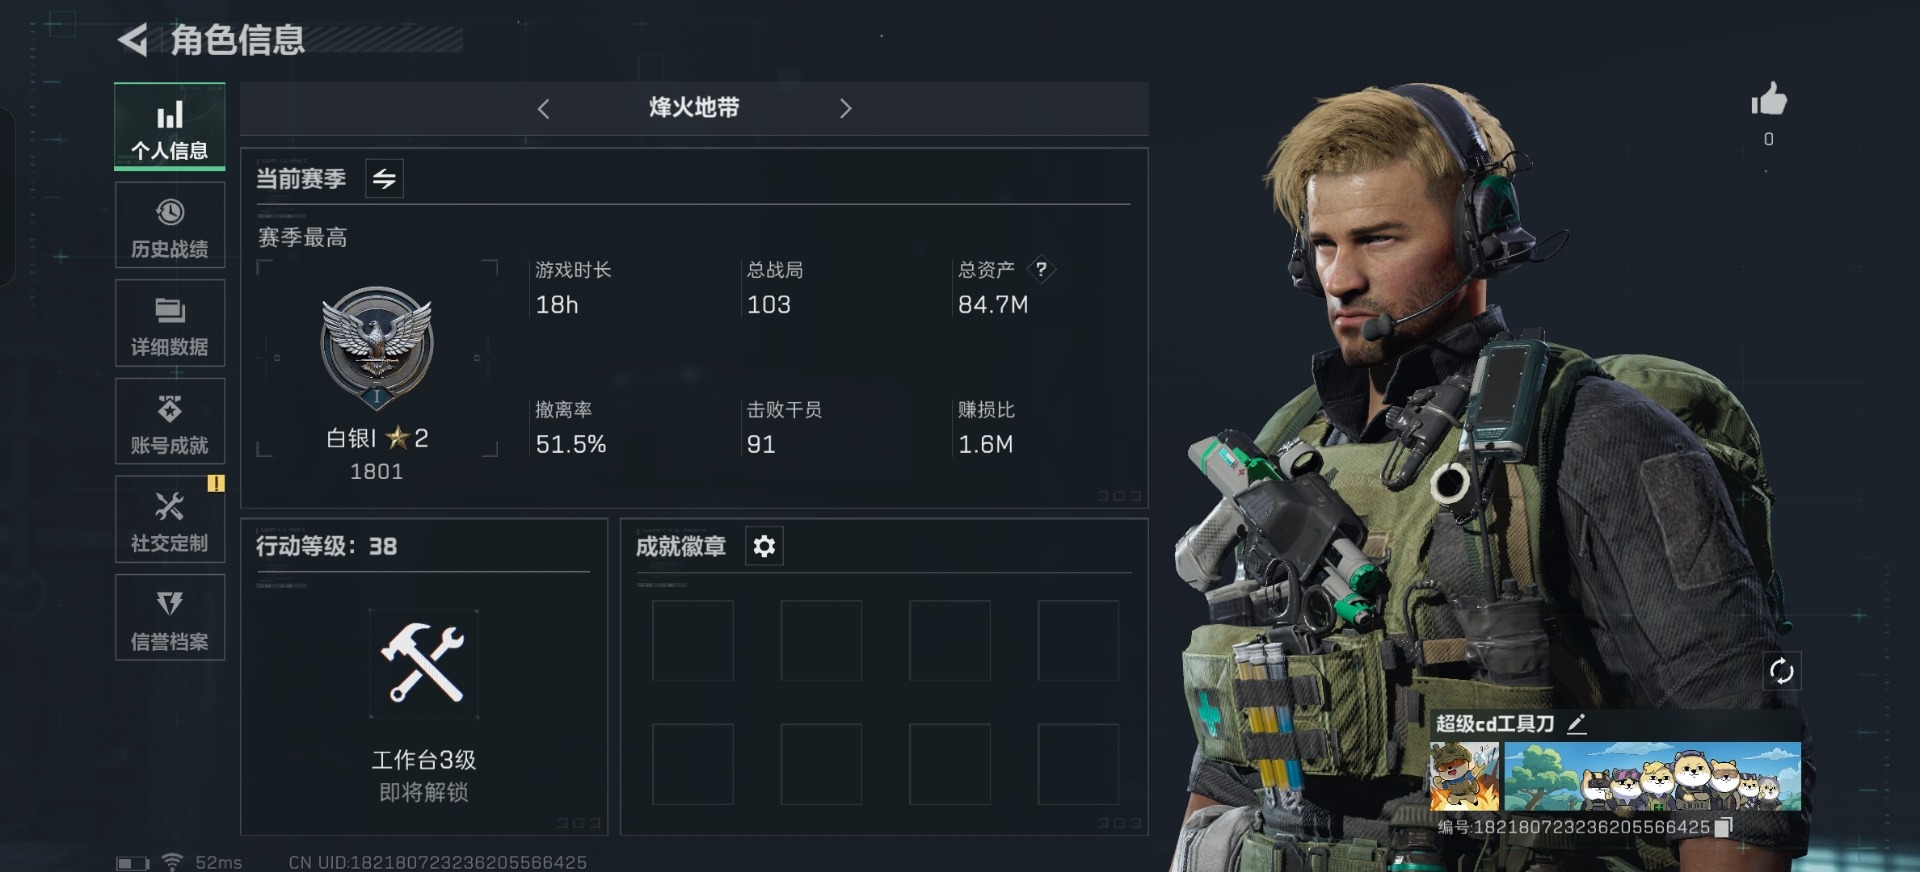Click the player avatar thumbnail

point(1464,776)
